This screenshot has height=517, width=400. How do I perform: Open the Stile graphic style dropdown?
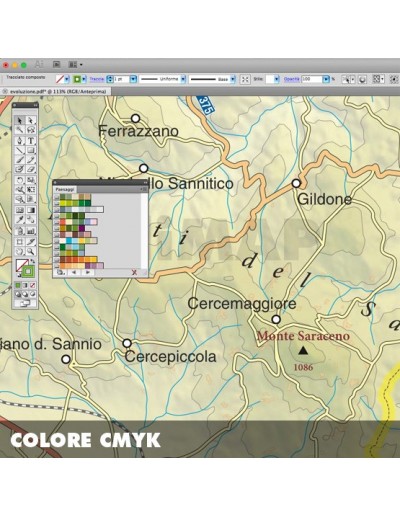277,79
